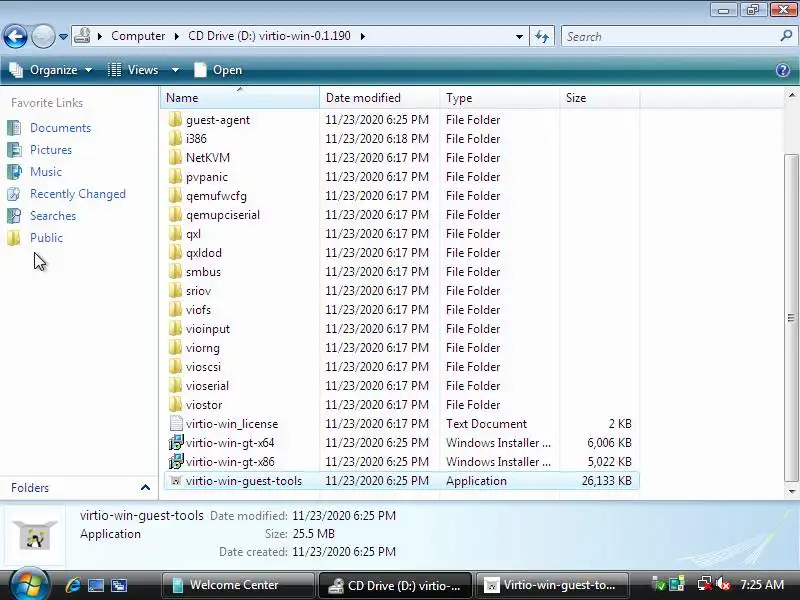The width and height of the screenshot is (800, 600).
Task: Click scrollbar down arrow in file list
Action: coord(791,491)
